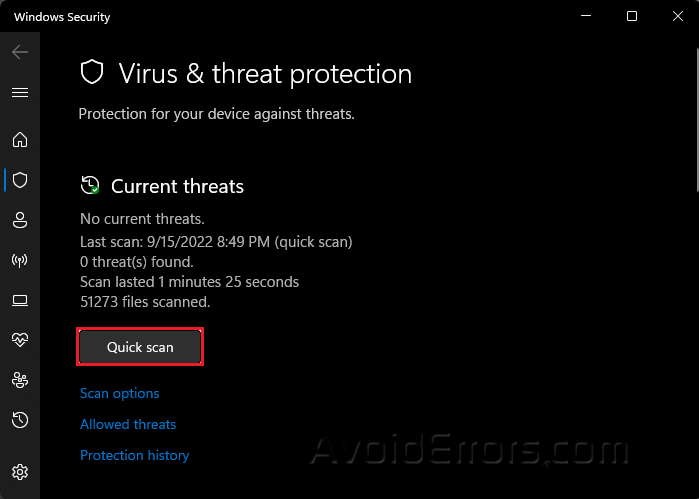
Task: Close the Windows Security window
Action: (x=677, y=17)
